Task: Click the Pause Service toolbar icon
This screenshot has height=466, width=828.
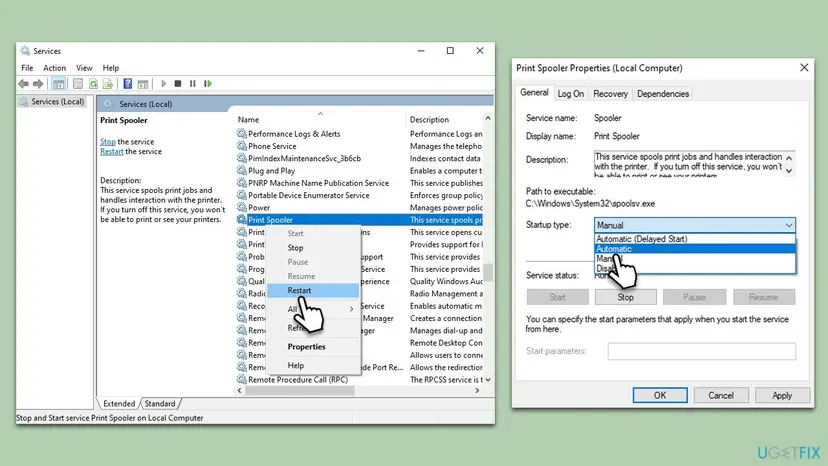Action: [193, 83]
